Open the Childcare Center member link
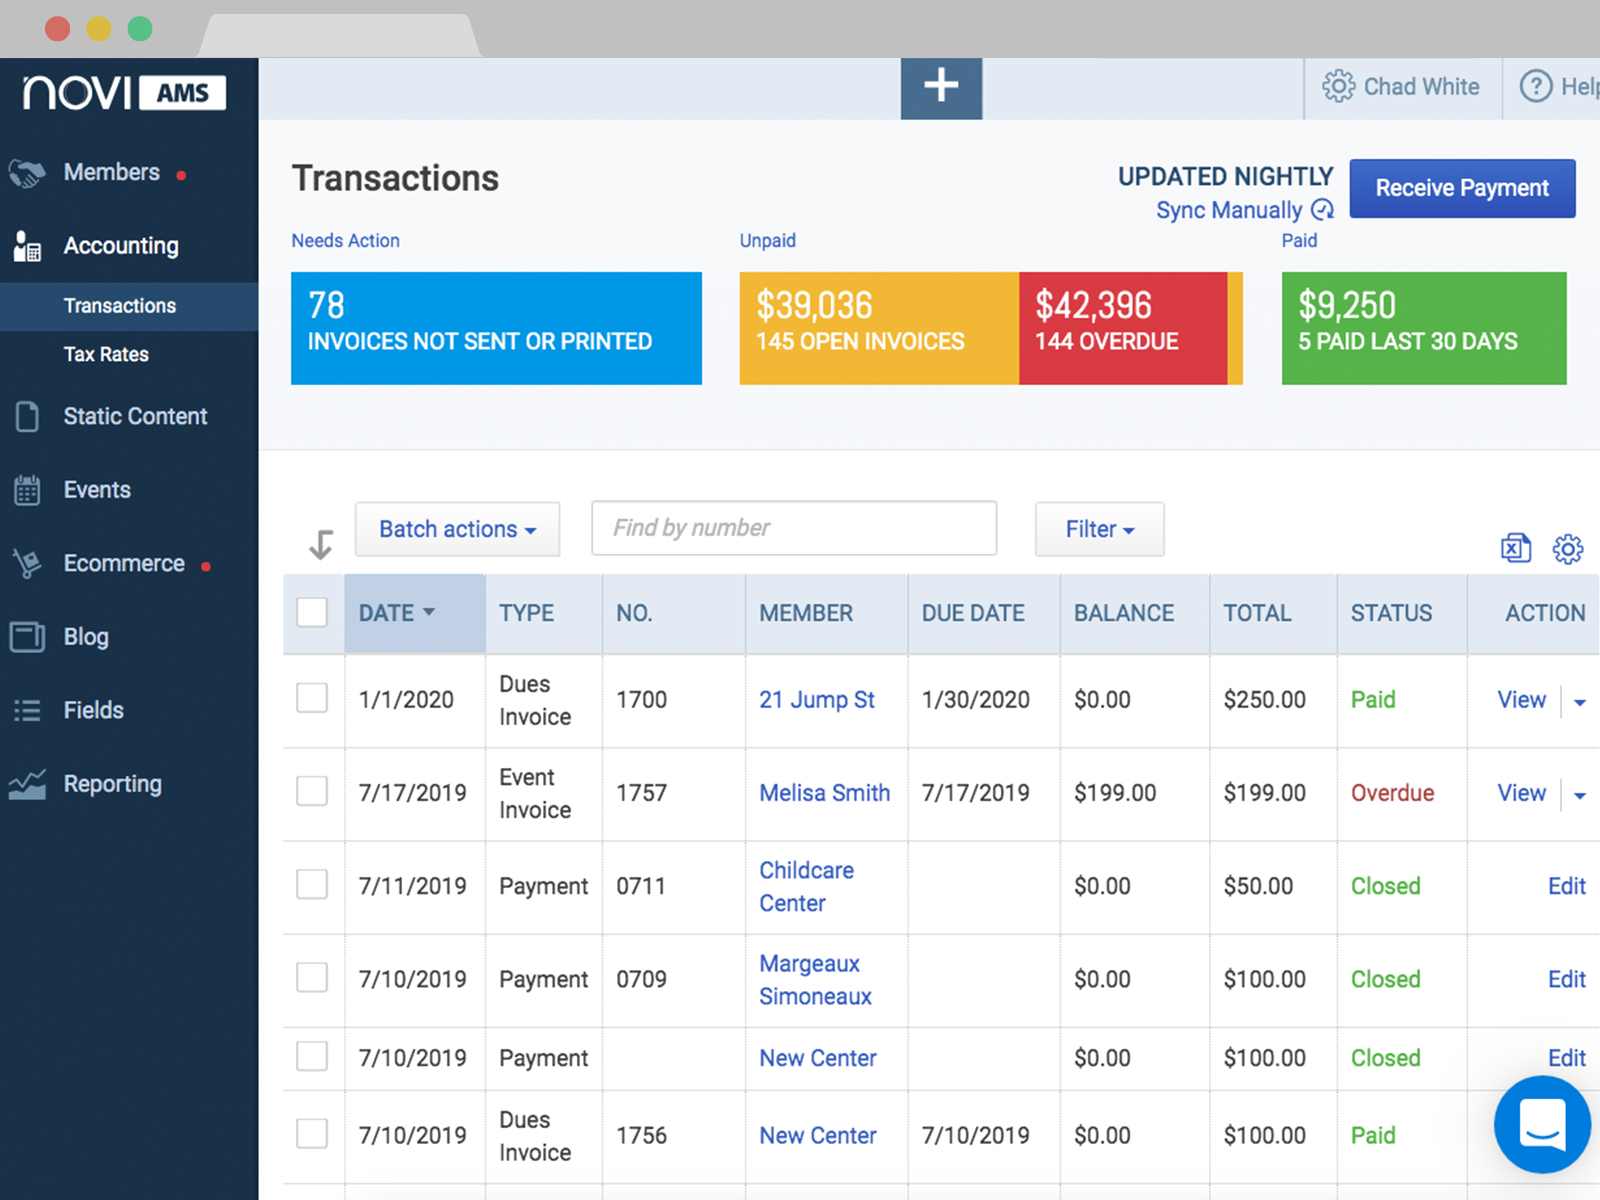The height and width of the screenshot is (1200, 1600). [806, 887]
